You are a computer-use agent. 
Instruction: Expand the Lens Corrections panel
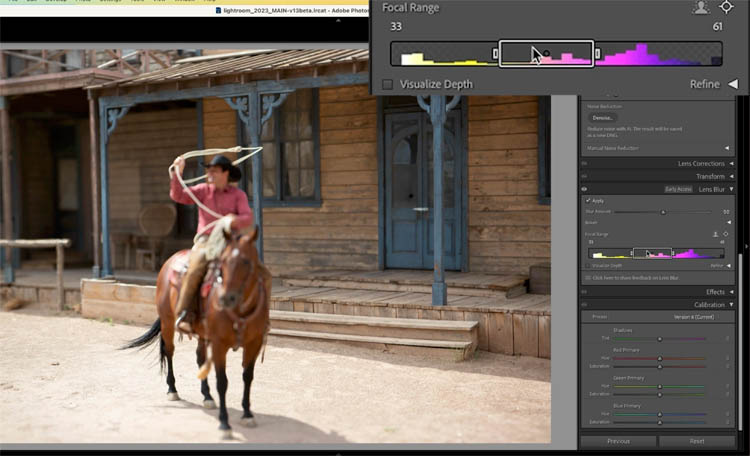731,163
